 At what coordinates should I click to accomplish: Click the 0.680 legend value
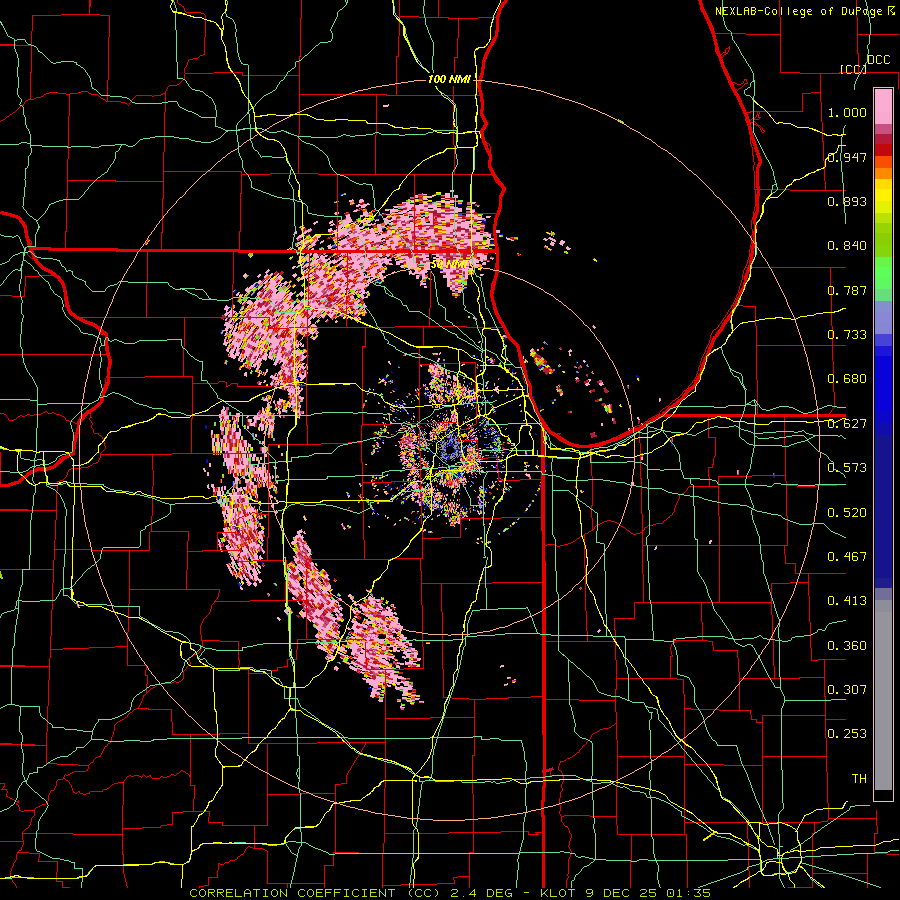[x=847, y=379]
